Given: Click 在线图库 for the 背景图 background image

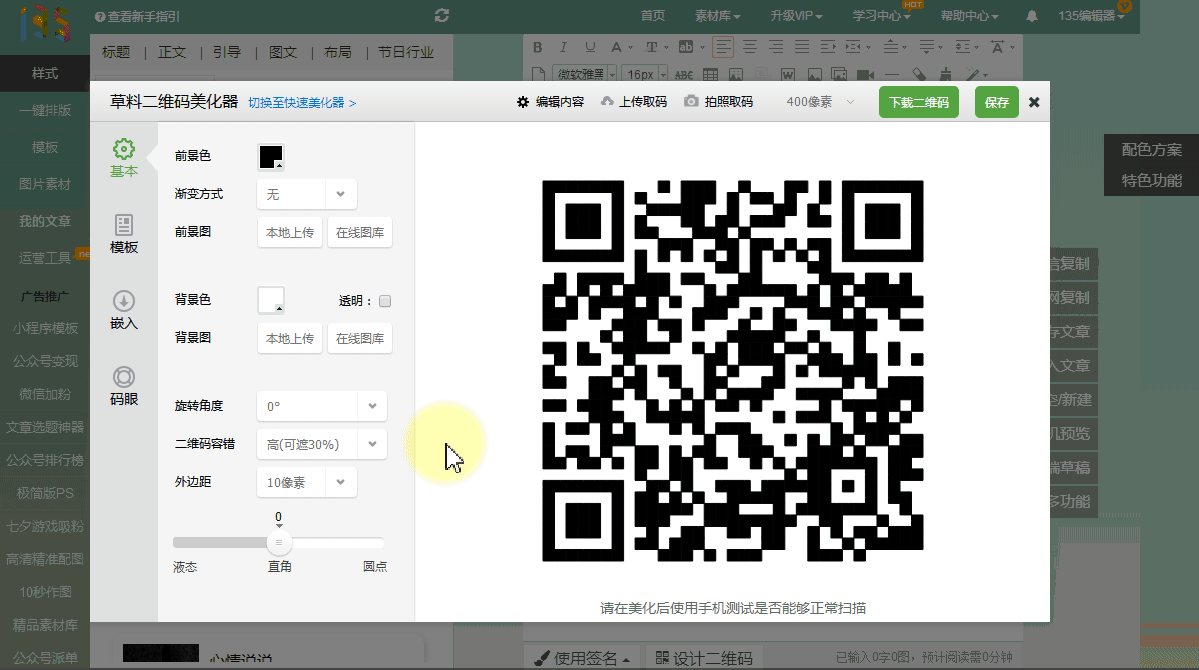Looking at the screenshot, I should (x=360, y=339).
